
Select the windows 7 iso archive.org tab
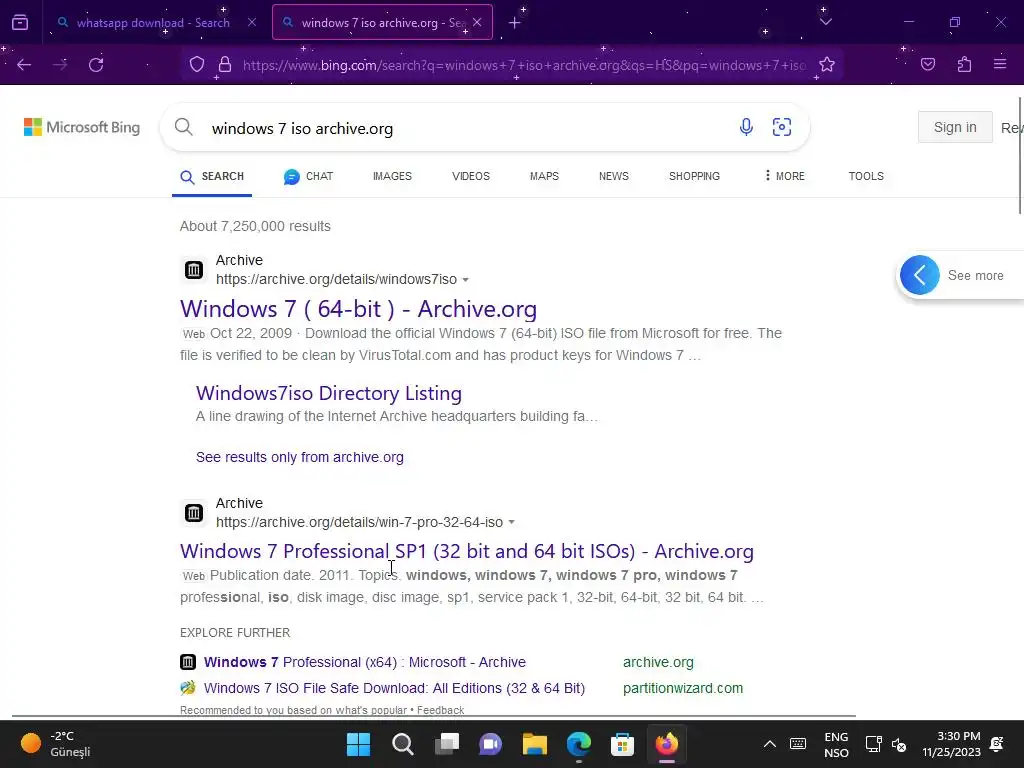click(382, 23)
